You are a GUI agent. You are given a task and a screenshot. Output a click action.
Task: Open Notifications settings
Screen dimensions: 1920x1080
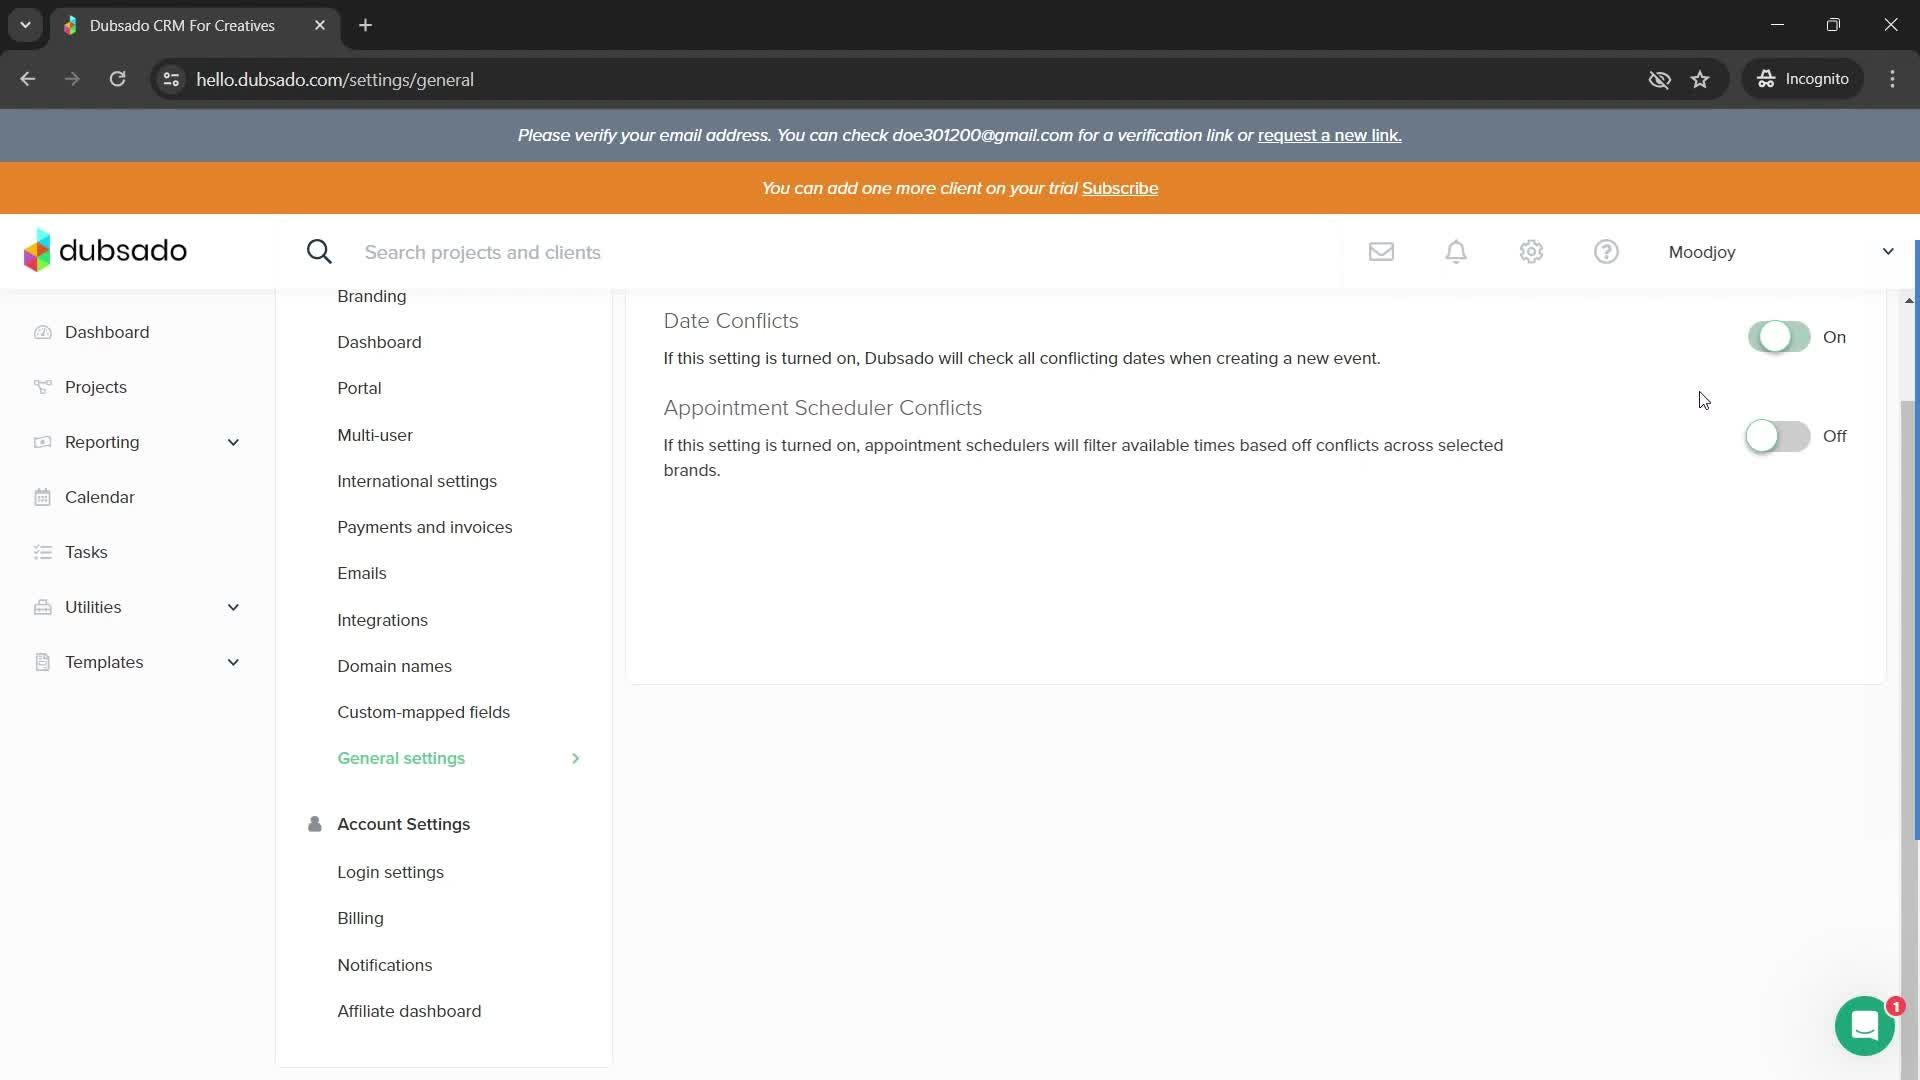pyautogui.click(x=385, y=965)
